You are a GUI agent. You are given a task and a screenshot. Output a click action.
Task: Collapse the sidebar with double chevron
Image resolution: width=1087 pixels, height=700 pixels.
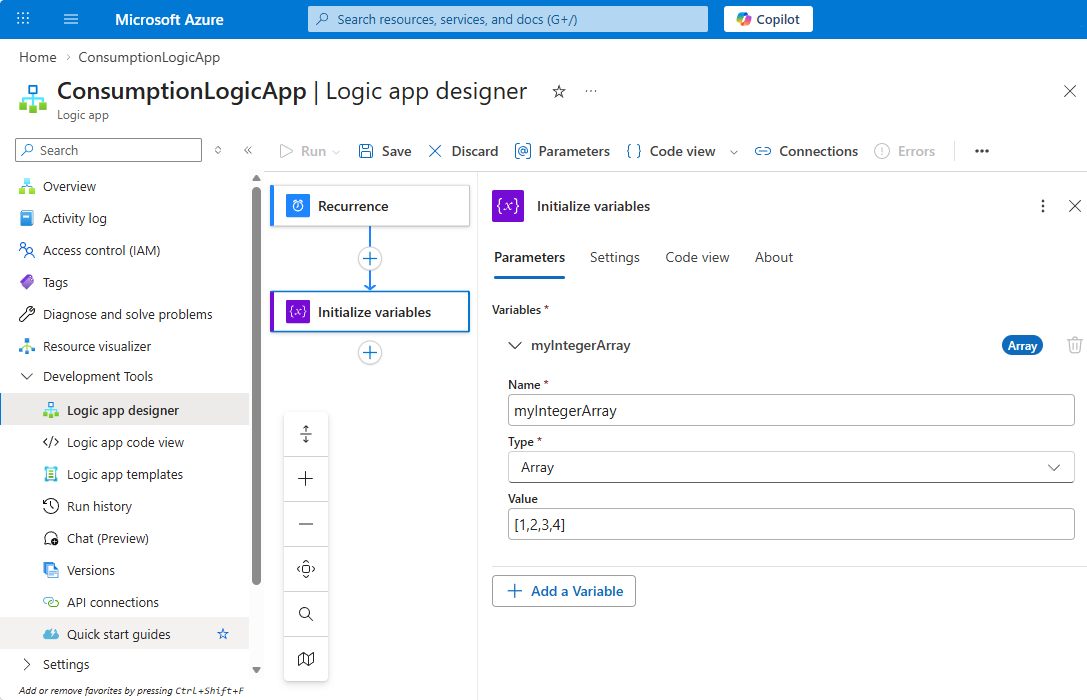[248, 150]
